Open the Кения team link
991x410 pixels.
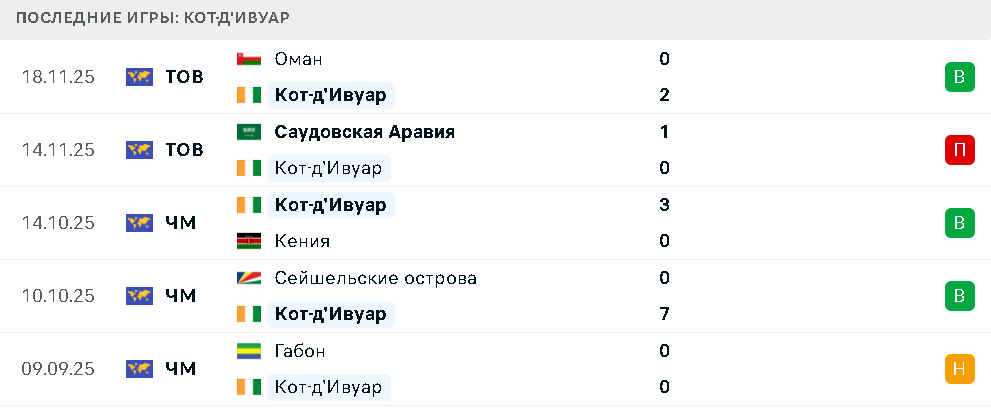click(301, 241)
